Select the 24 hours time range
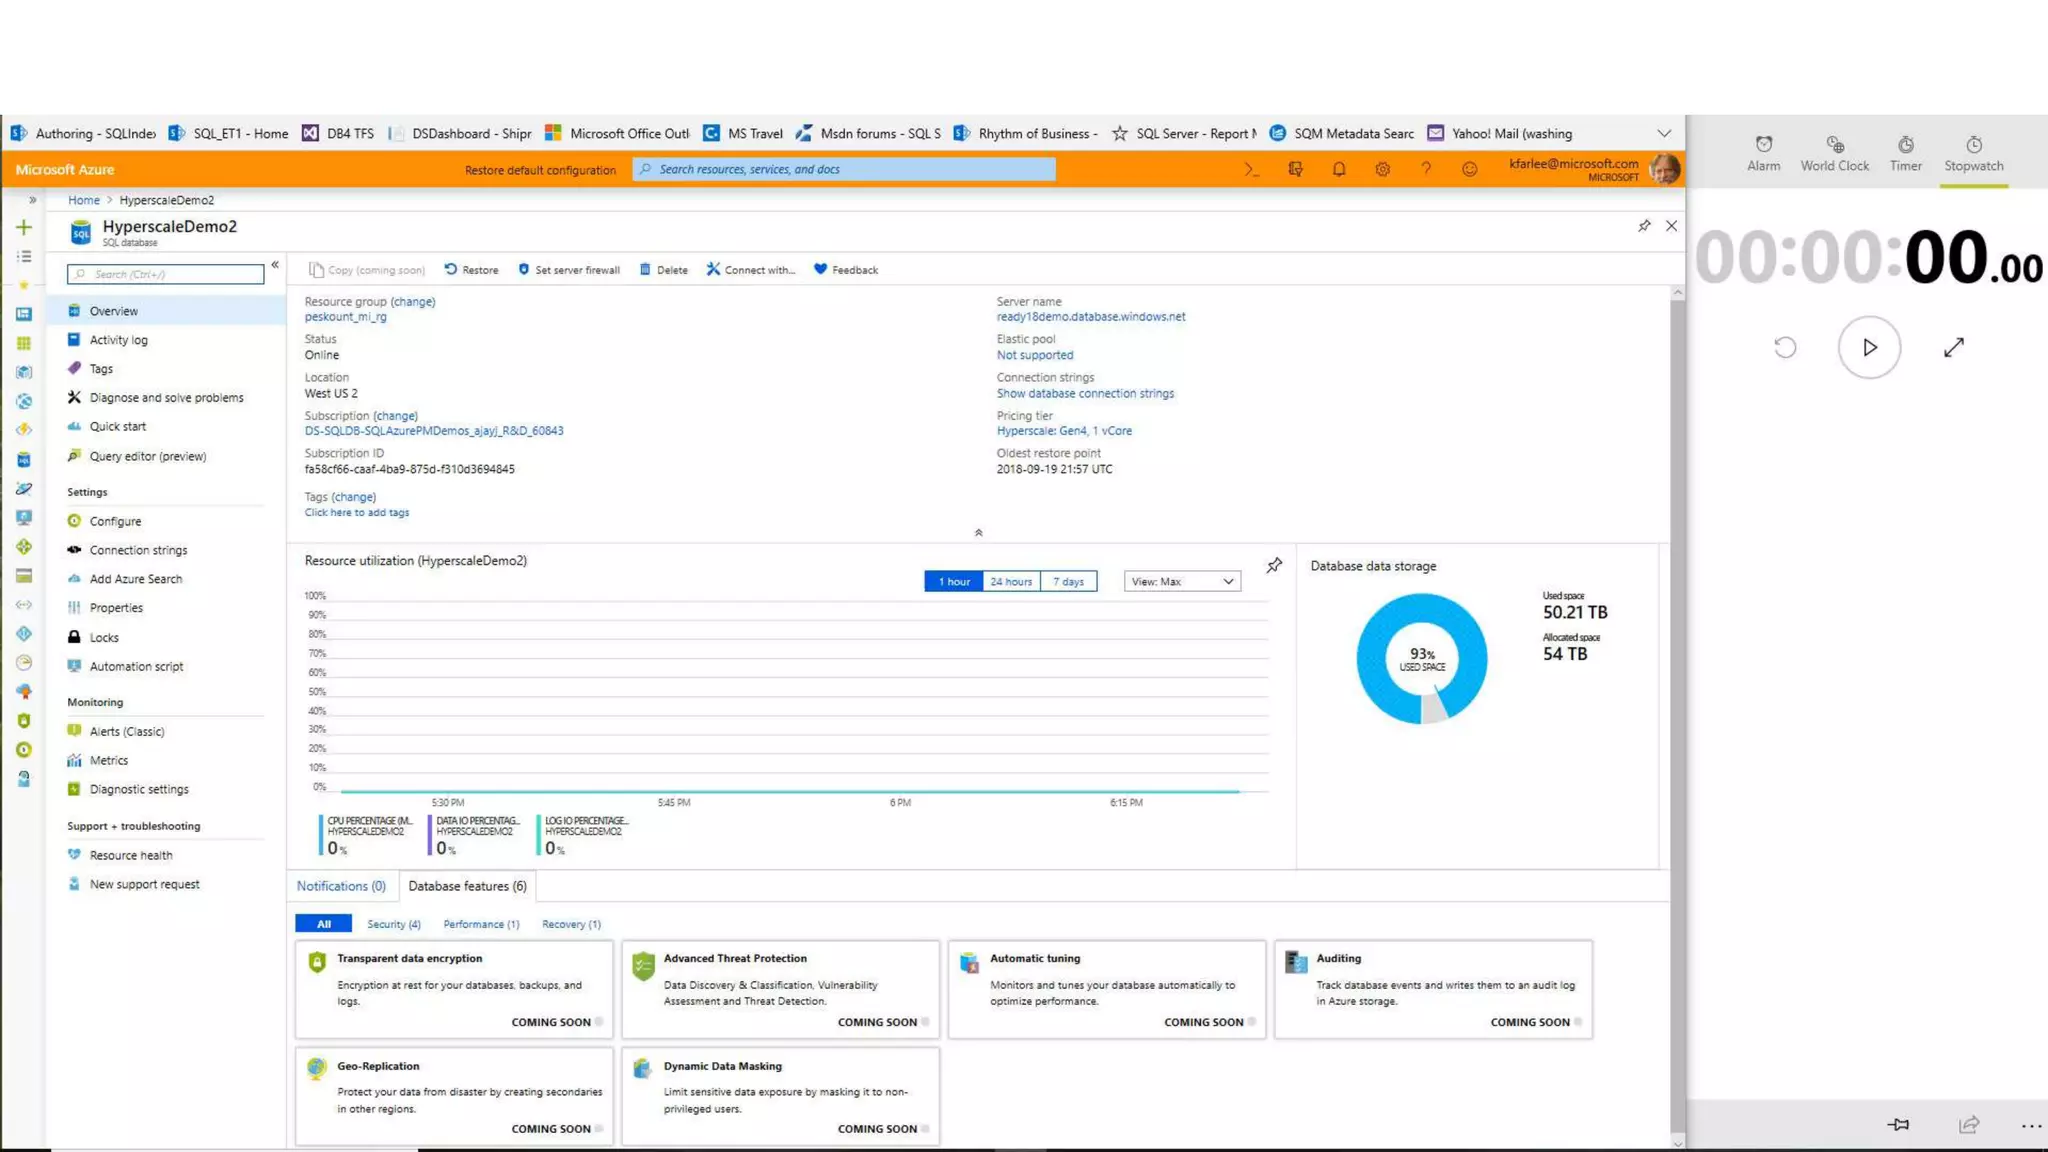The image size is (2048, 1152). click(1011, 581)
